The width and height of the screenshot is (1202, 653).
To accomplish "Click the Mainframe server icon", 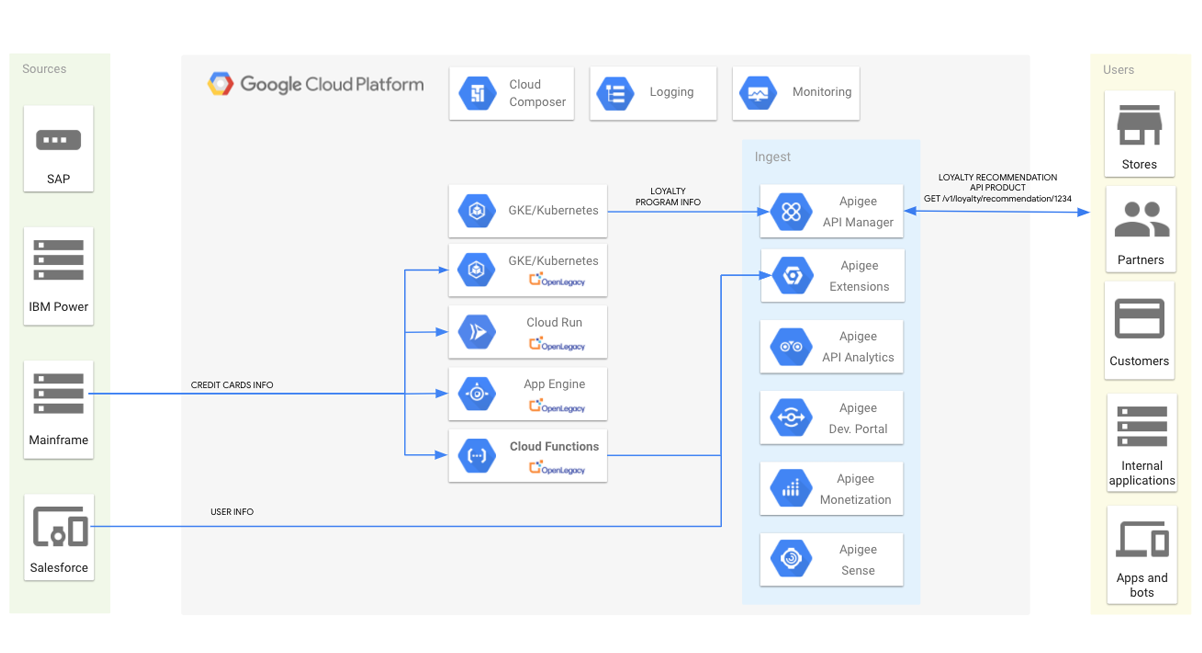I will [x=59, y=394].
